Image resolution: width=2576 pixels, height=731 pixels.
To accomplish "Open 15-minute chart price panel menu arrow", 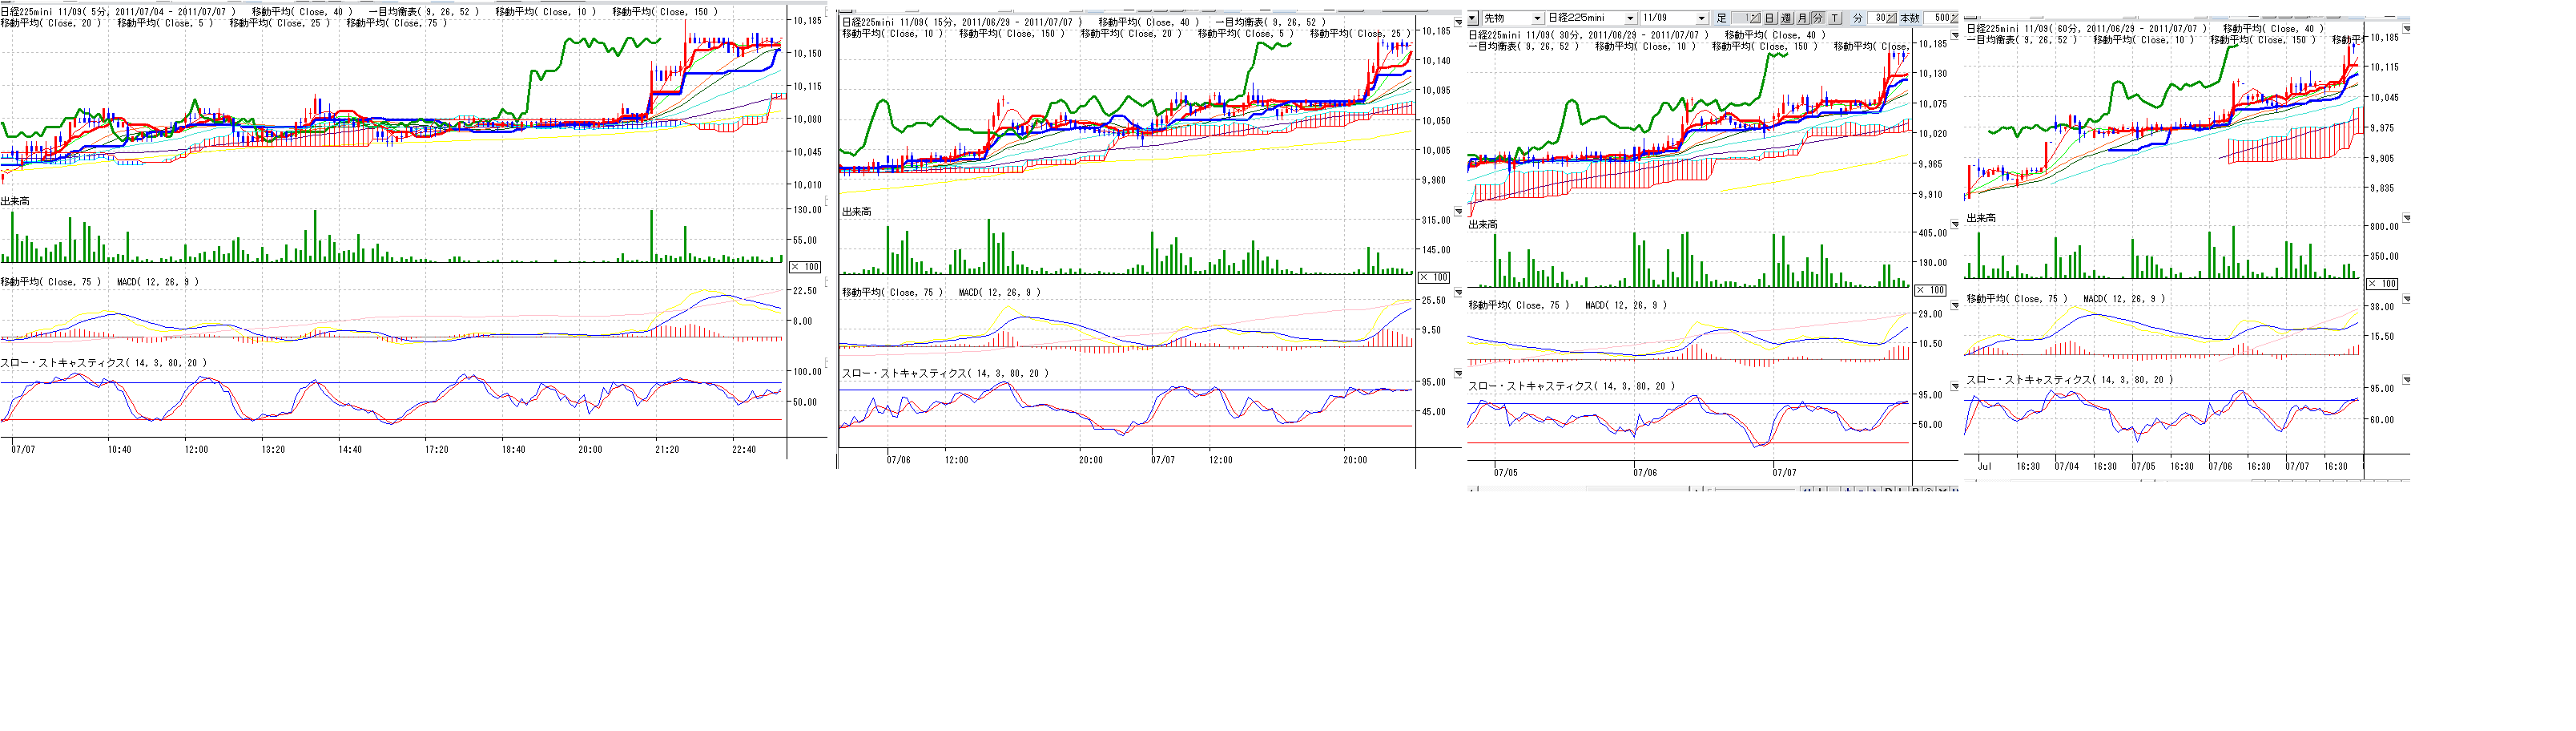I will click(1458, 22).
